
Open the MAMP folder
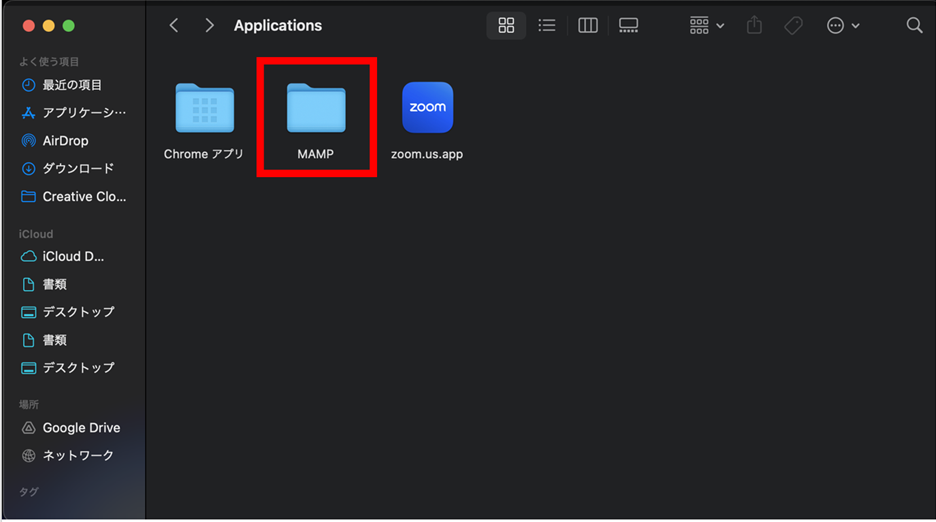316,110
